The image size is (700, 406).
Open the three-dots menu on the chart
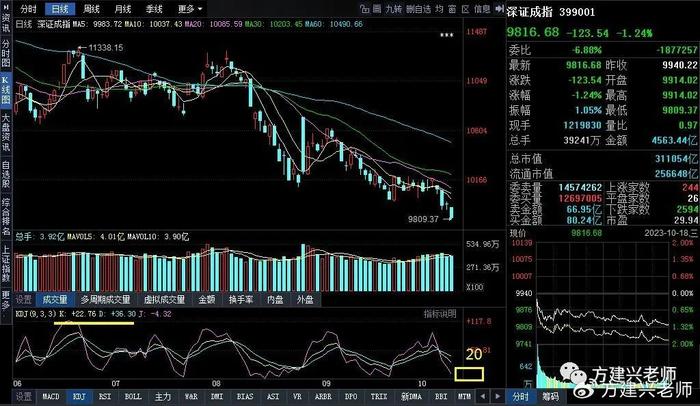(446, 35)
